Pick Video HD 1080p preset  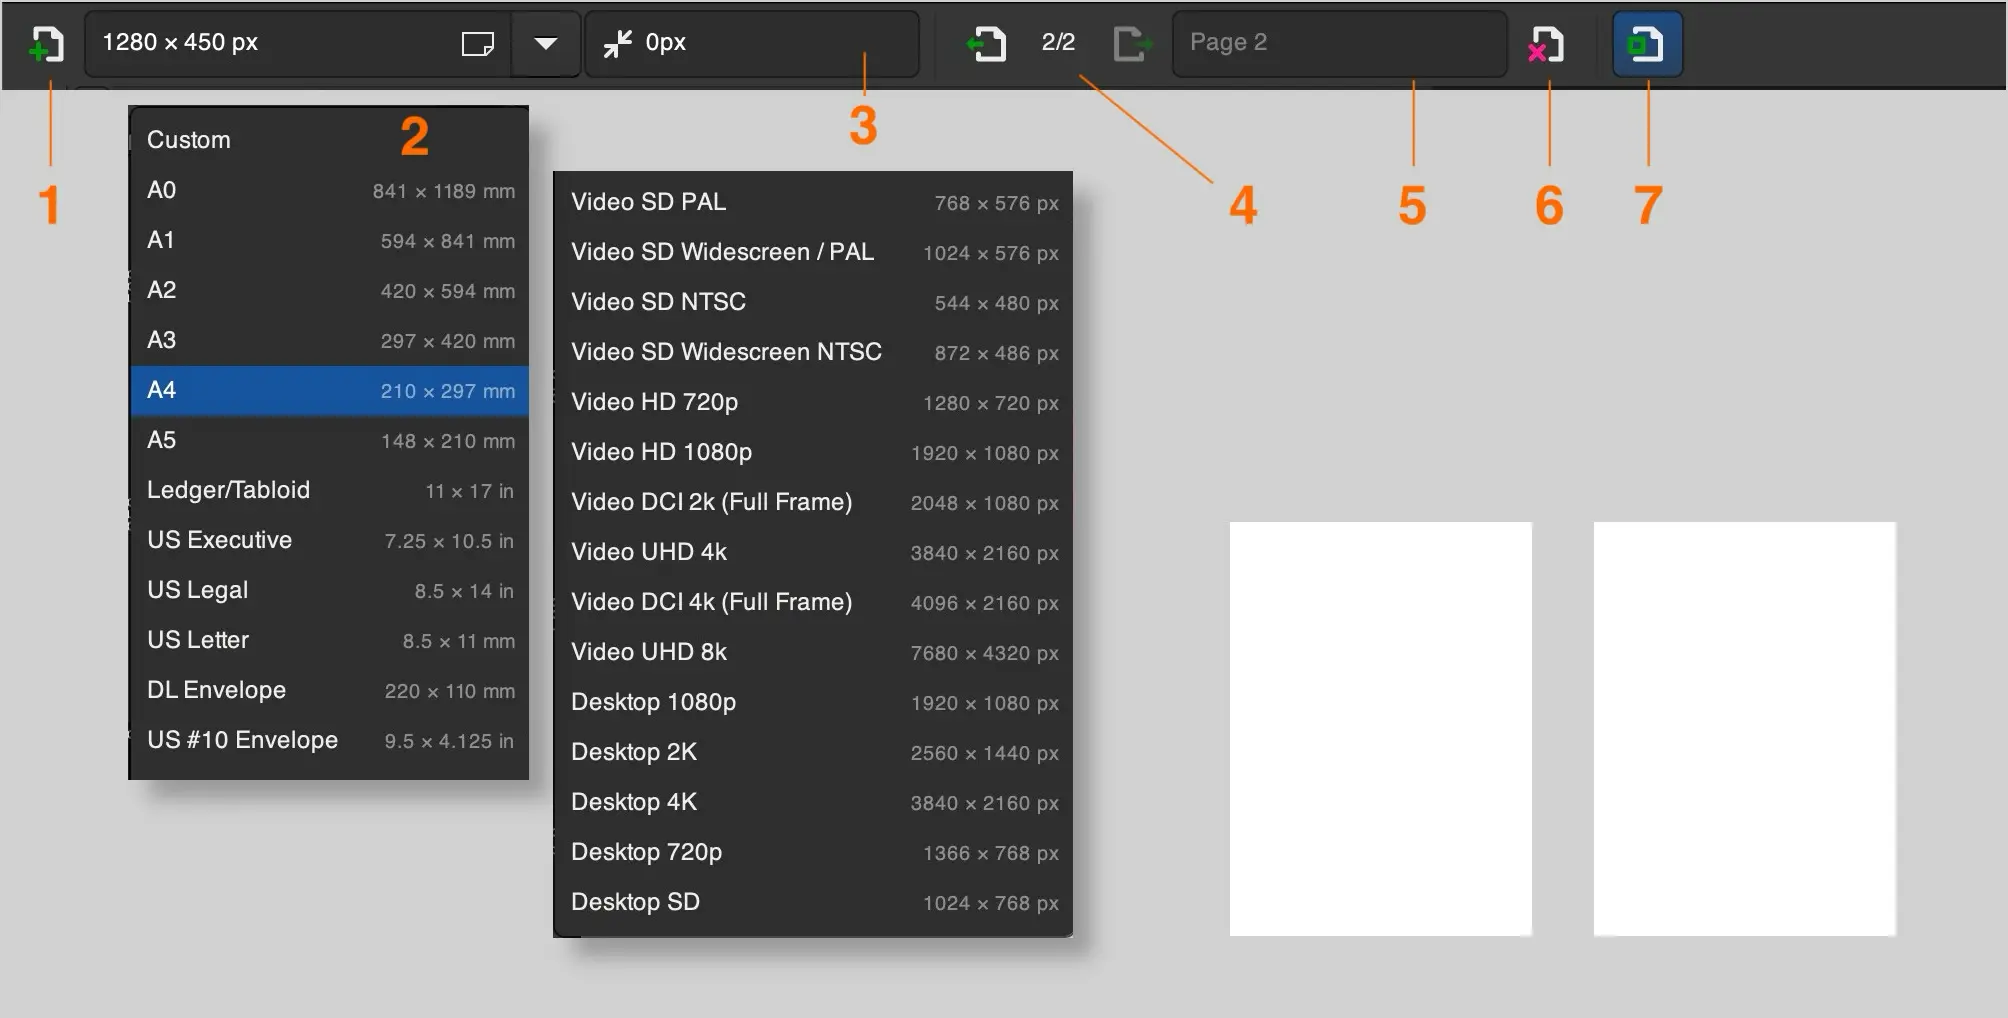812,452
